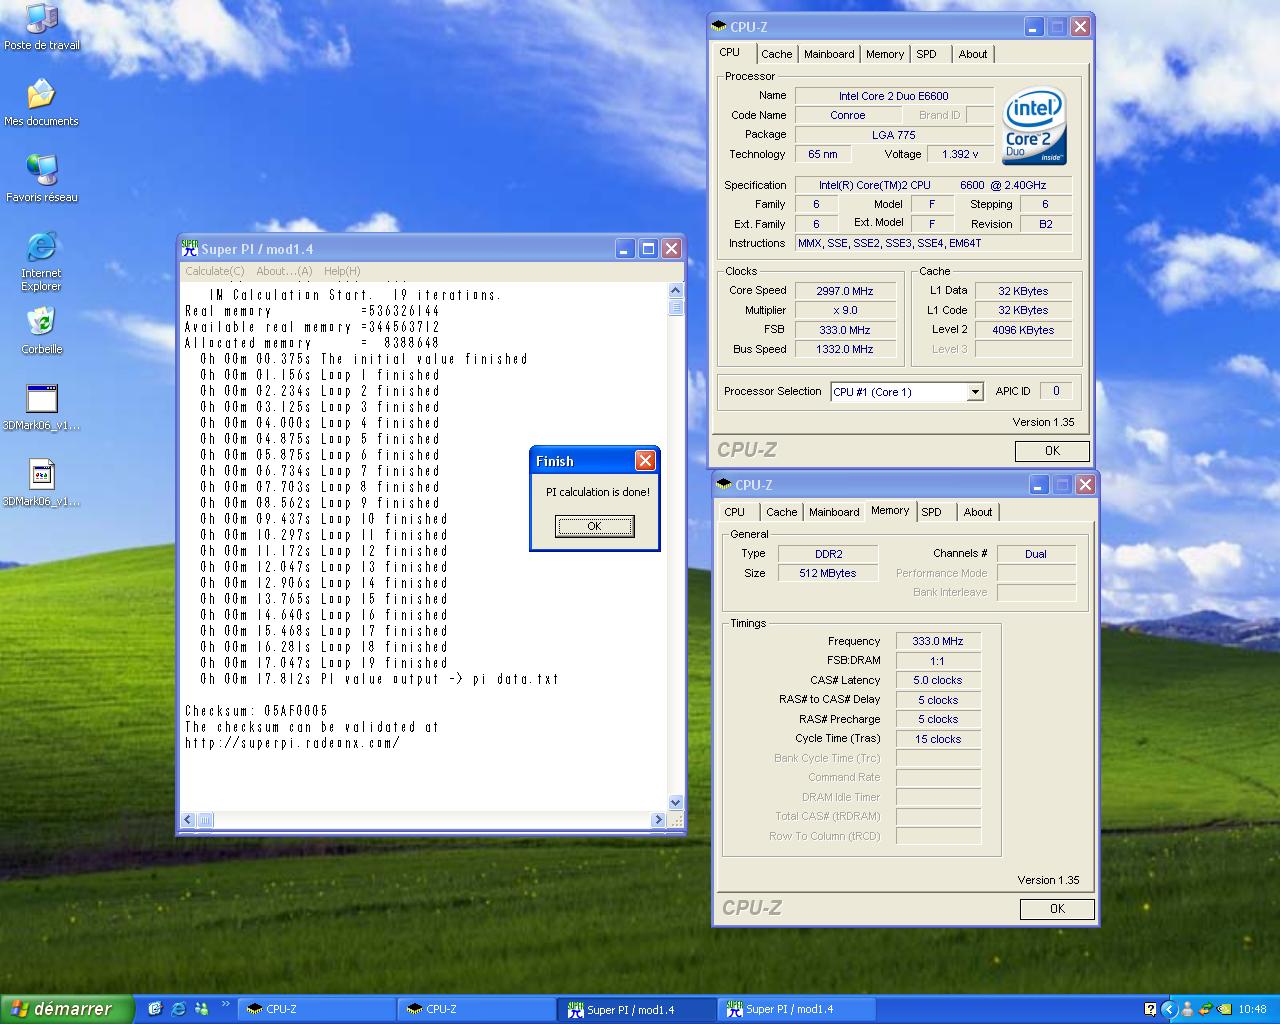The image size is (1280, 1024).
Task: Launch Internet Explorer from quick launch bar
Action: pos(178,1009)
